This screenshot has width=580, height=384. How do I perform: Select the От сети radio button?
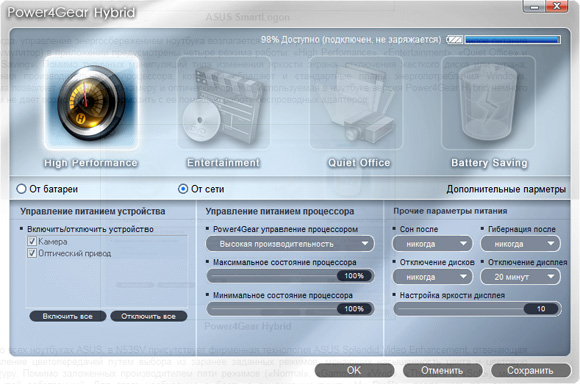tap(183, 189)
